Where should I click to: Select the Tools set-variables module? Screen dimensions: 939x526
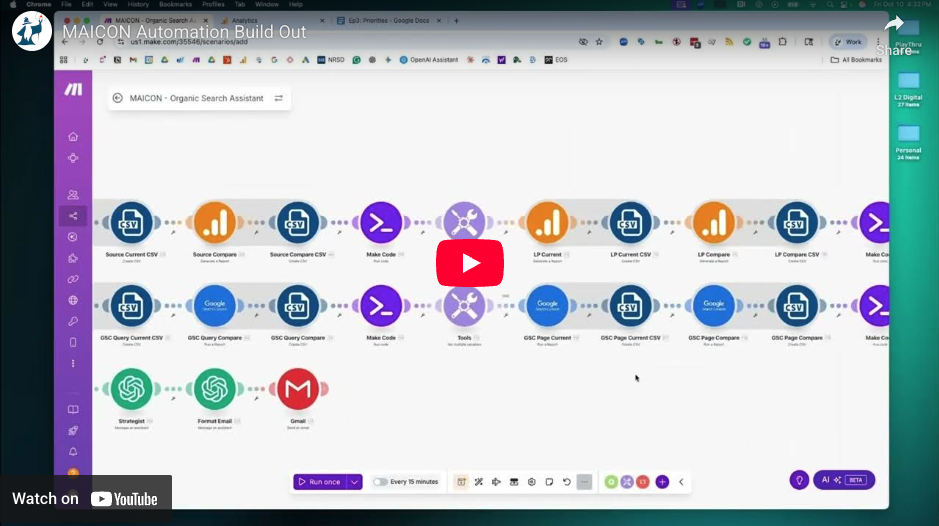tap(464, 309)
